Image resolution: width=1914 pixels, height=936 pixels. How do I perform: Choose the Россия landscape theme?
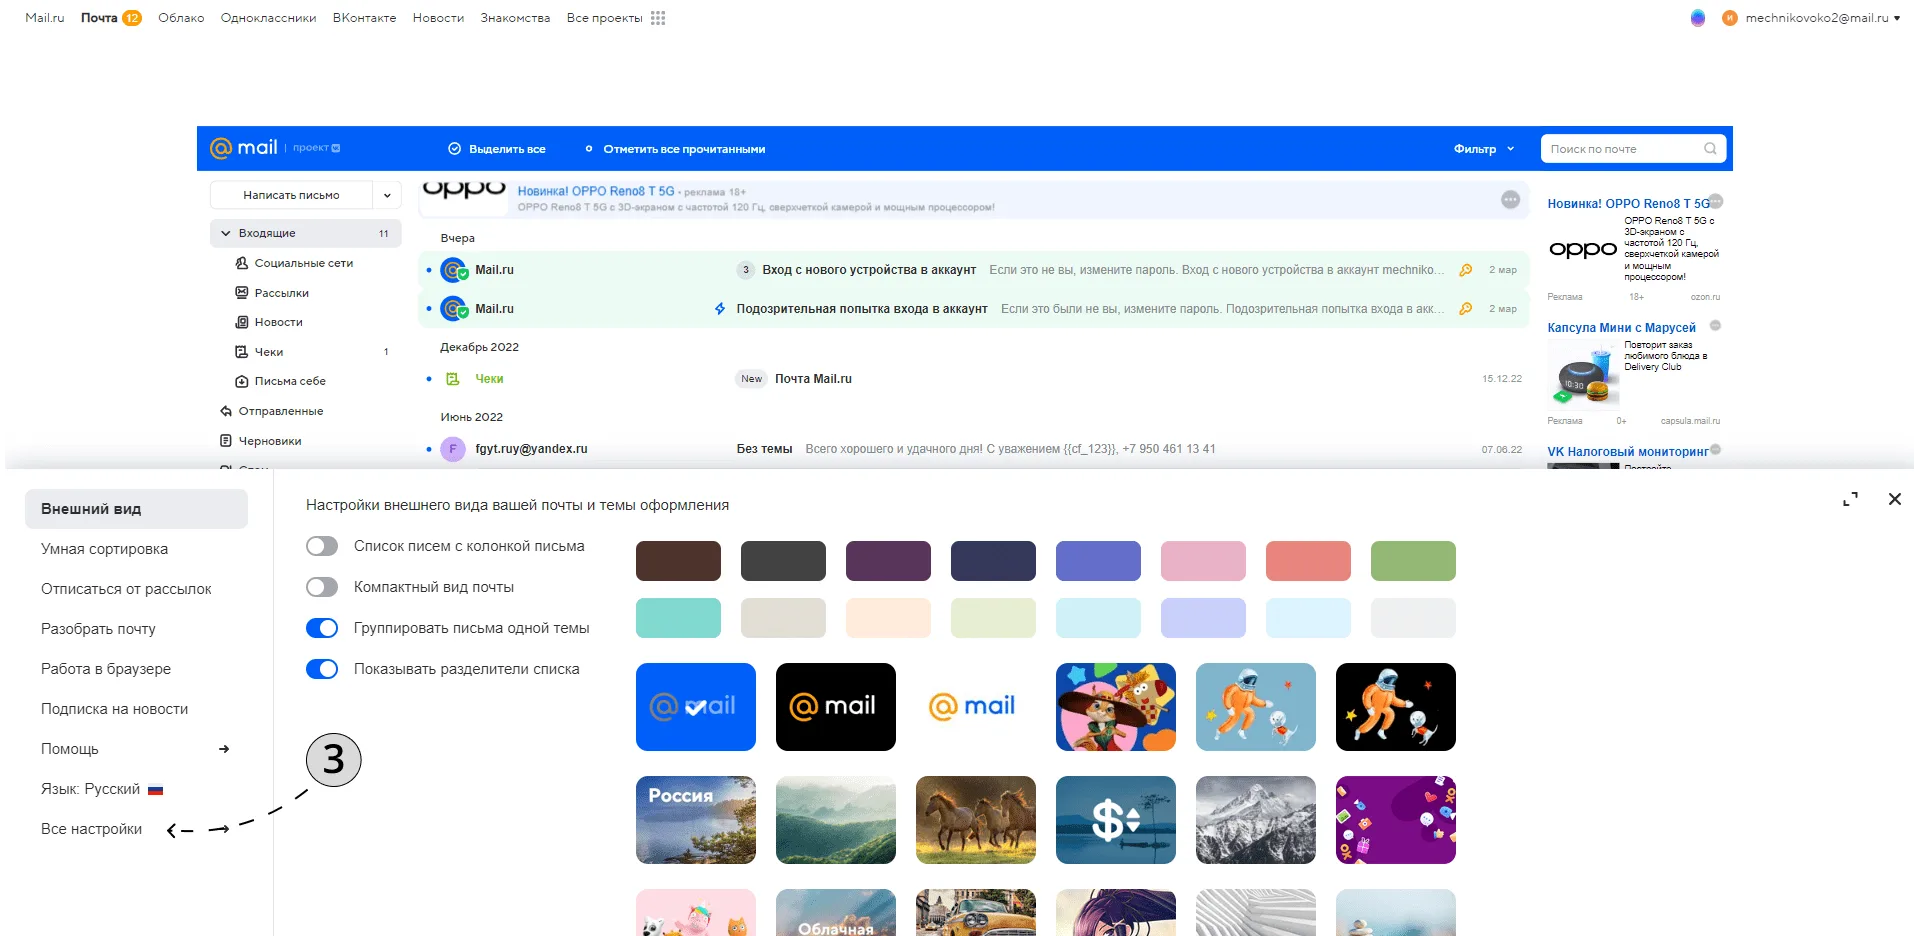click(x=696, y=820)
